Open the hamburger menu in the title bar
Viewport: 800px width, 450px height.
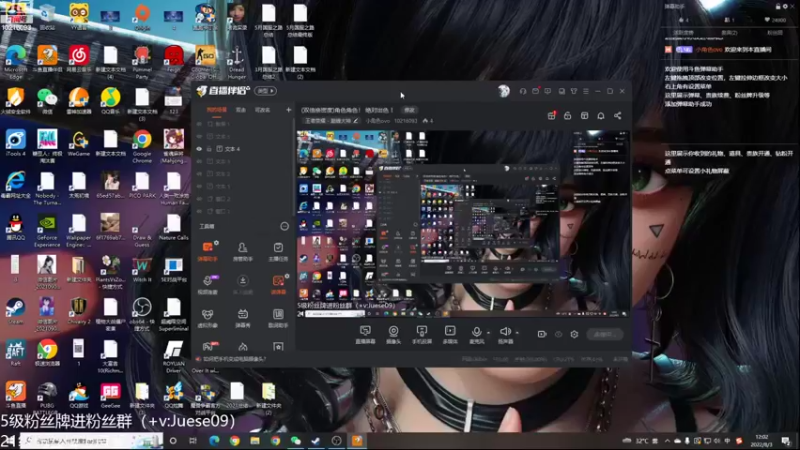(x=586, y=91)
